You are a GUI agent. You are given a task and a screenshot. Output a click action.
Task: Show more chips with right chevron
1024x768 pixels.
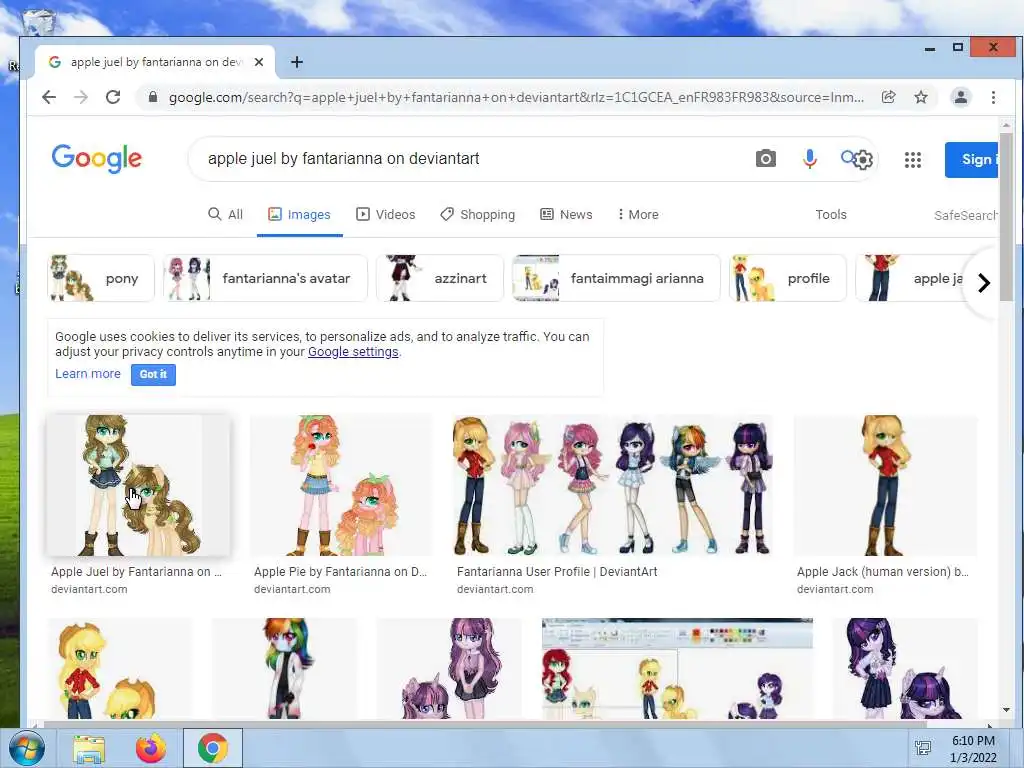[984, 283]
